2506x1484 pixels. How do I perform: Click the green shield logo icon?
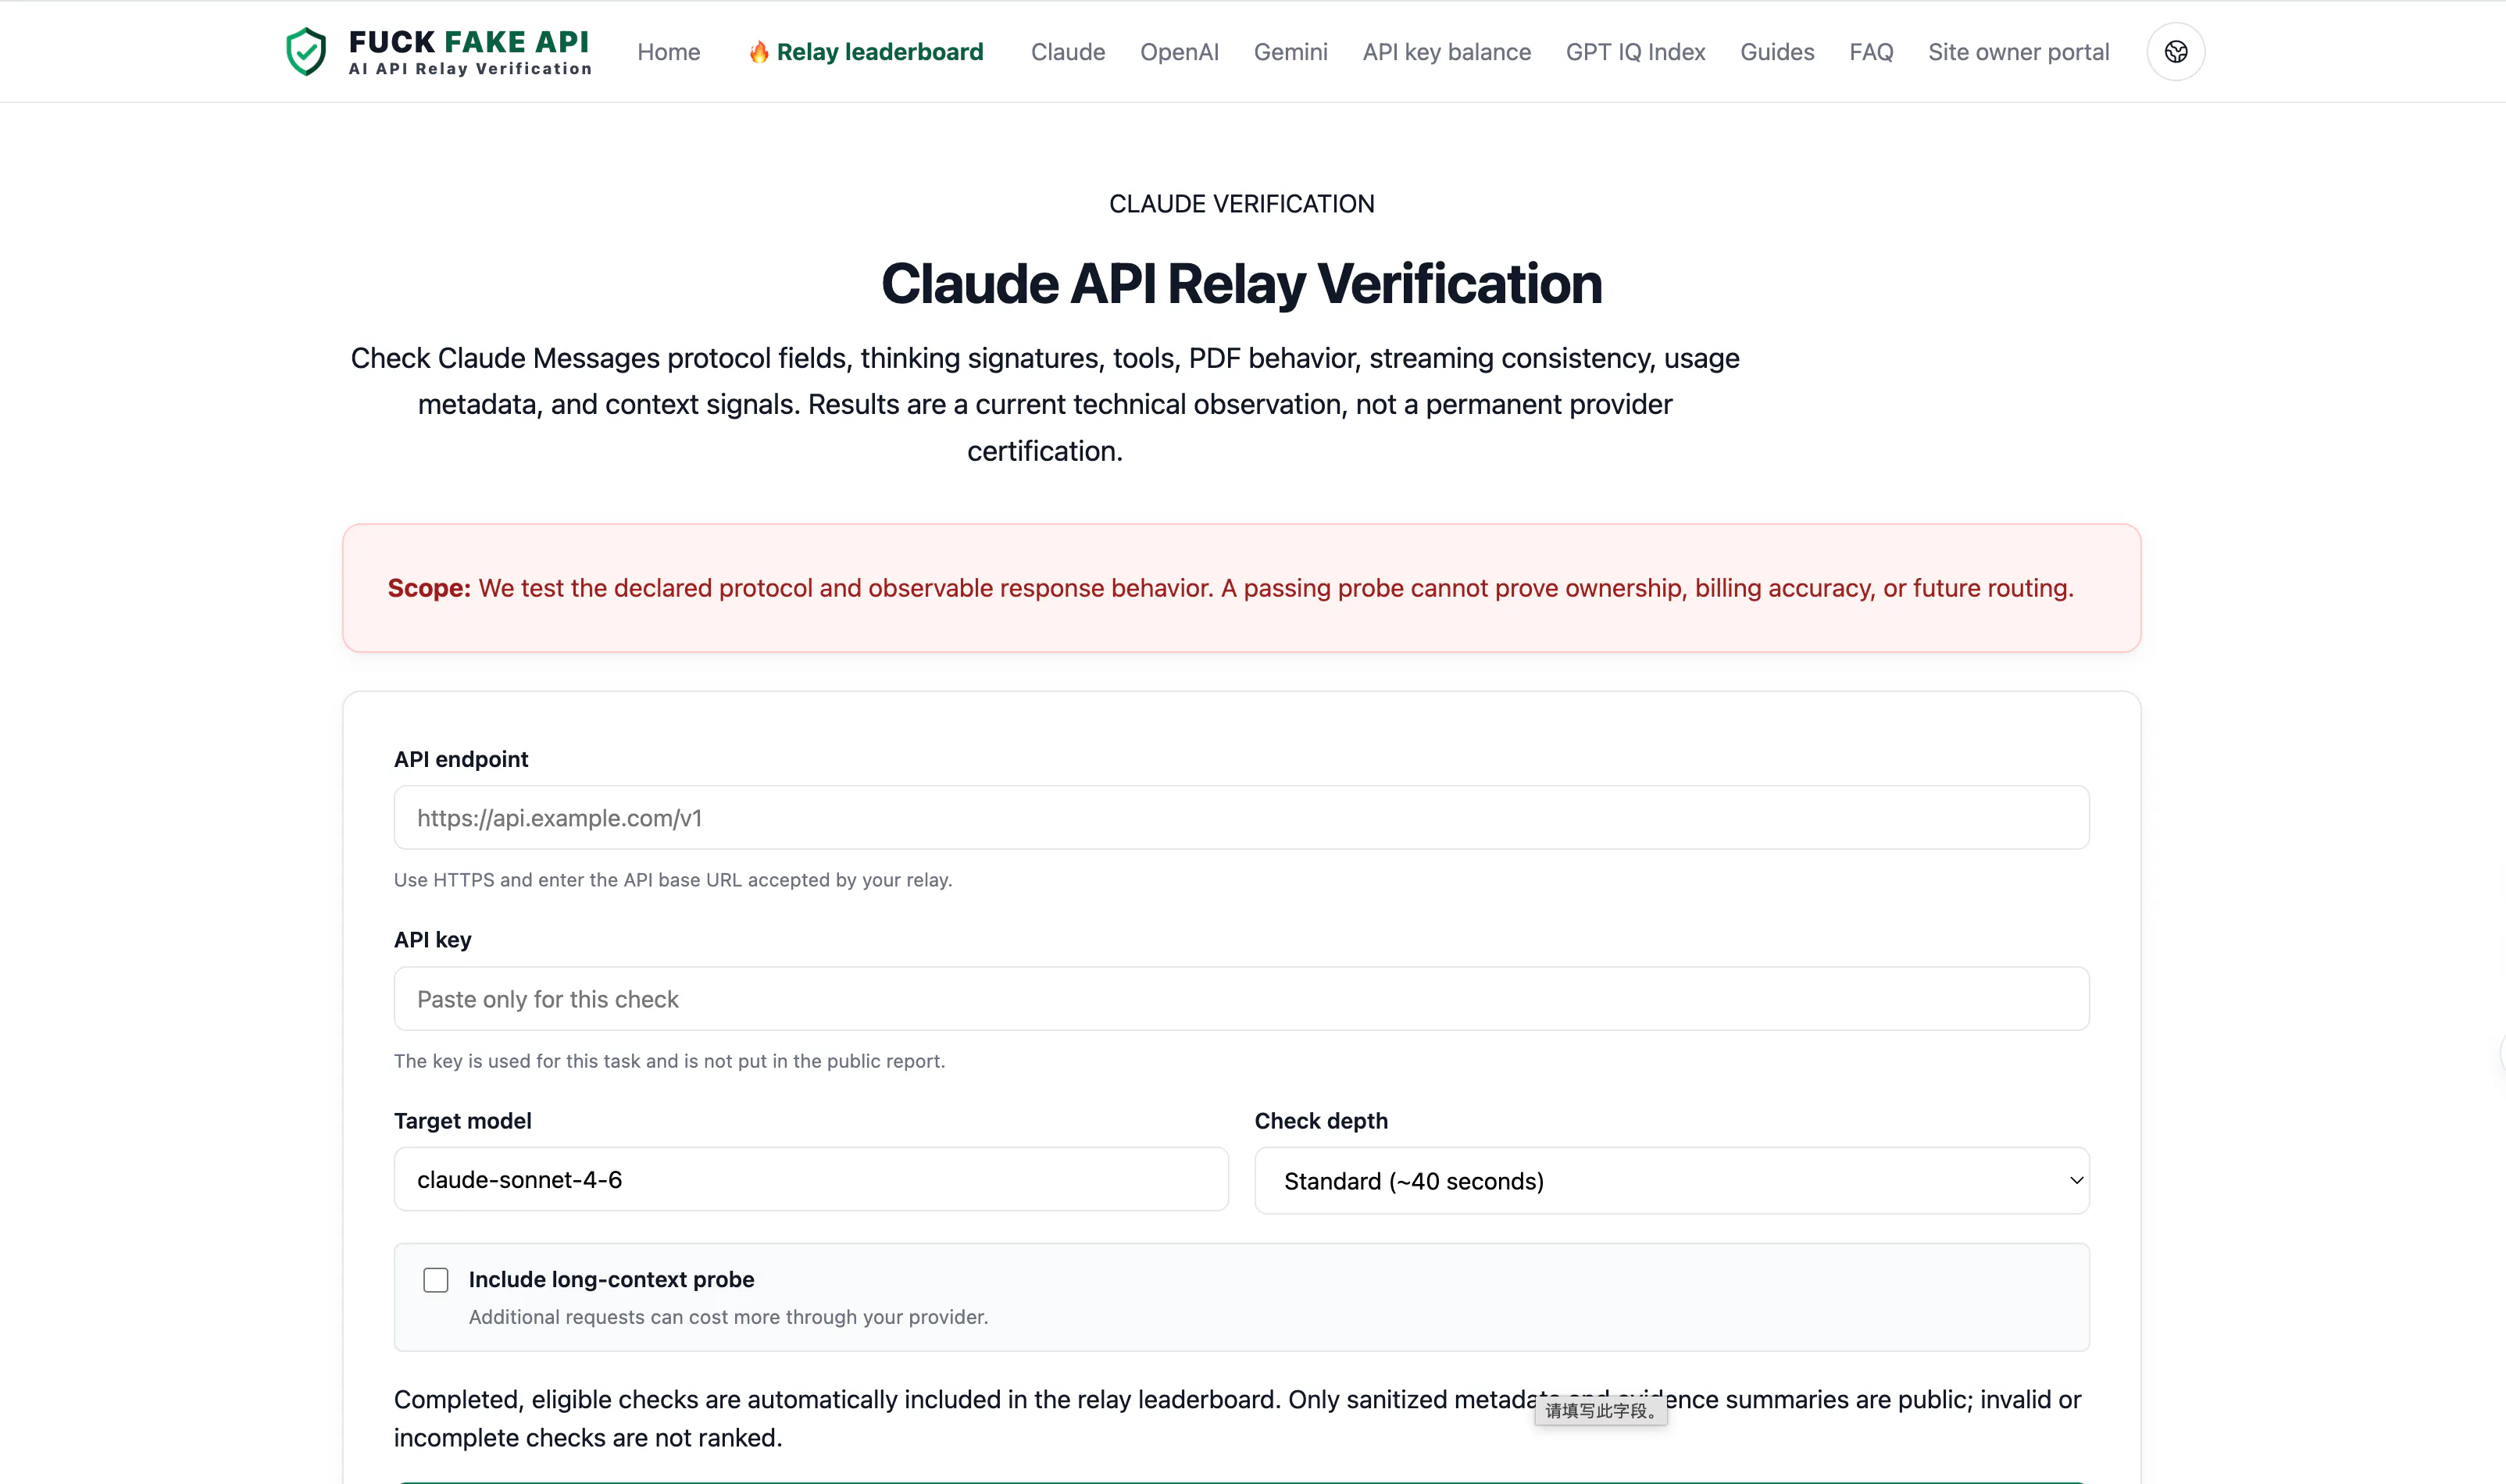[x=306, y=51]
